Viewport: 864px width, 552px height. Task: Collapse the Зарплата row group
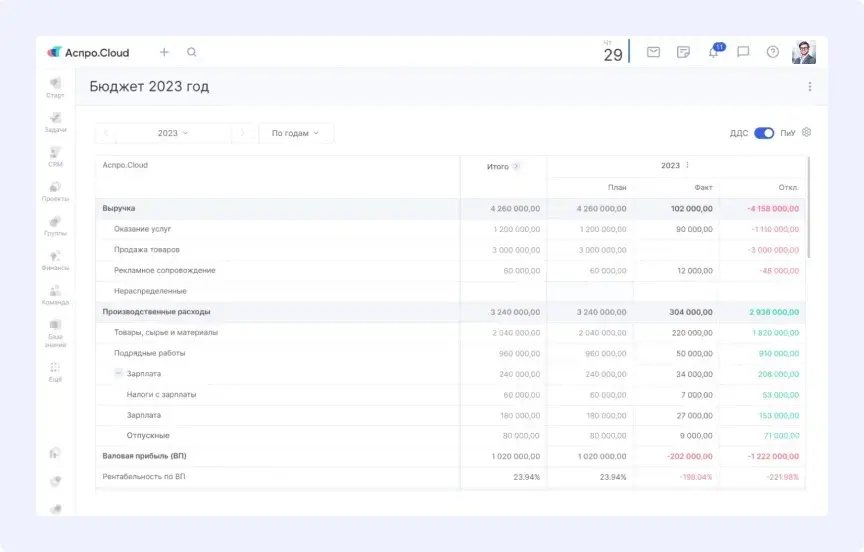pos(118,374)
